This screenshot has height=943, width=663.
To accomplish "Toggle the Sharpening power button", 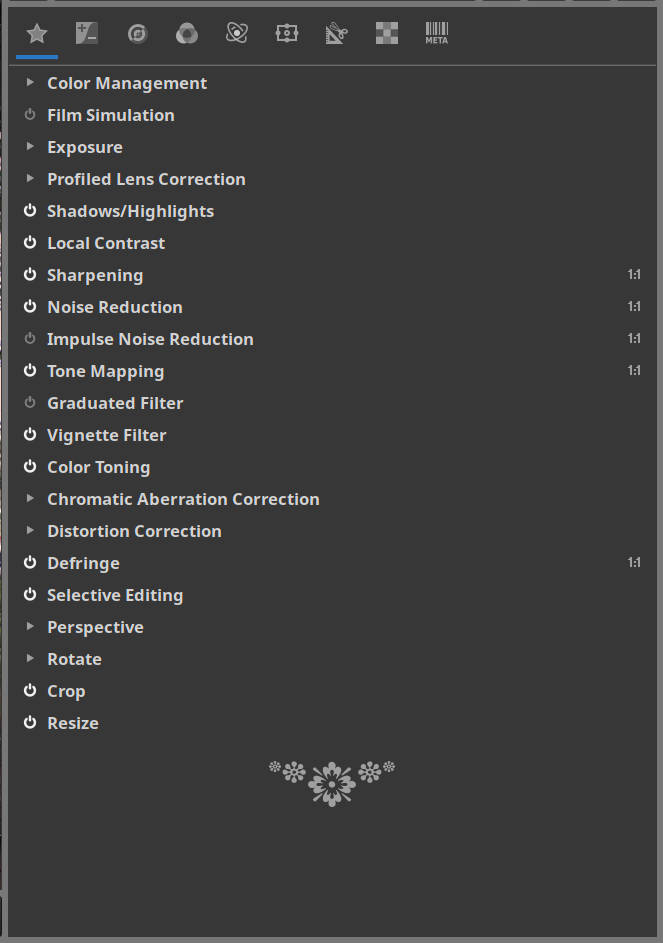I will [x=30, y=275].
